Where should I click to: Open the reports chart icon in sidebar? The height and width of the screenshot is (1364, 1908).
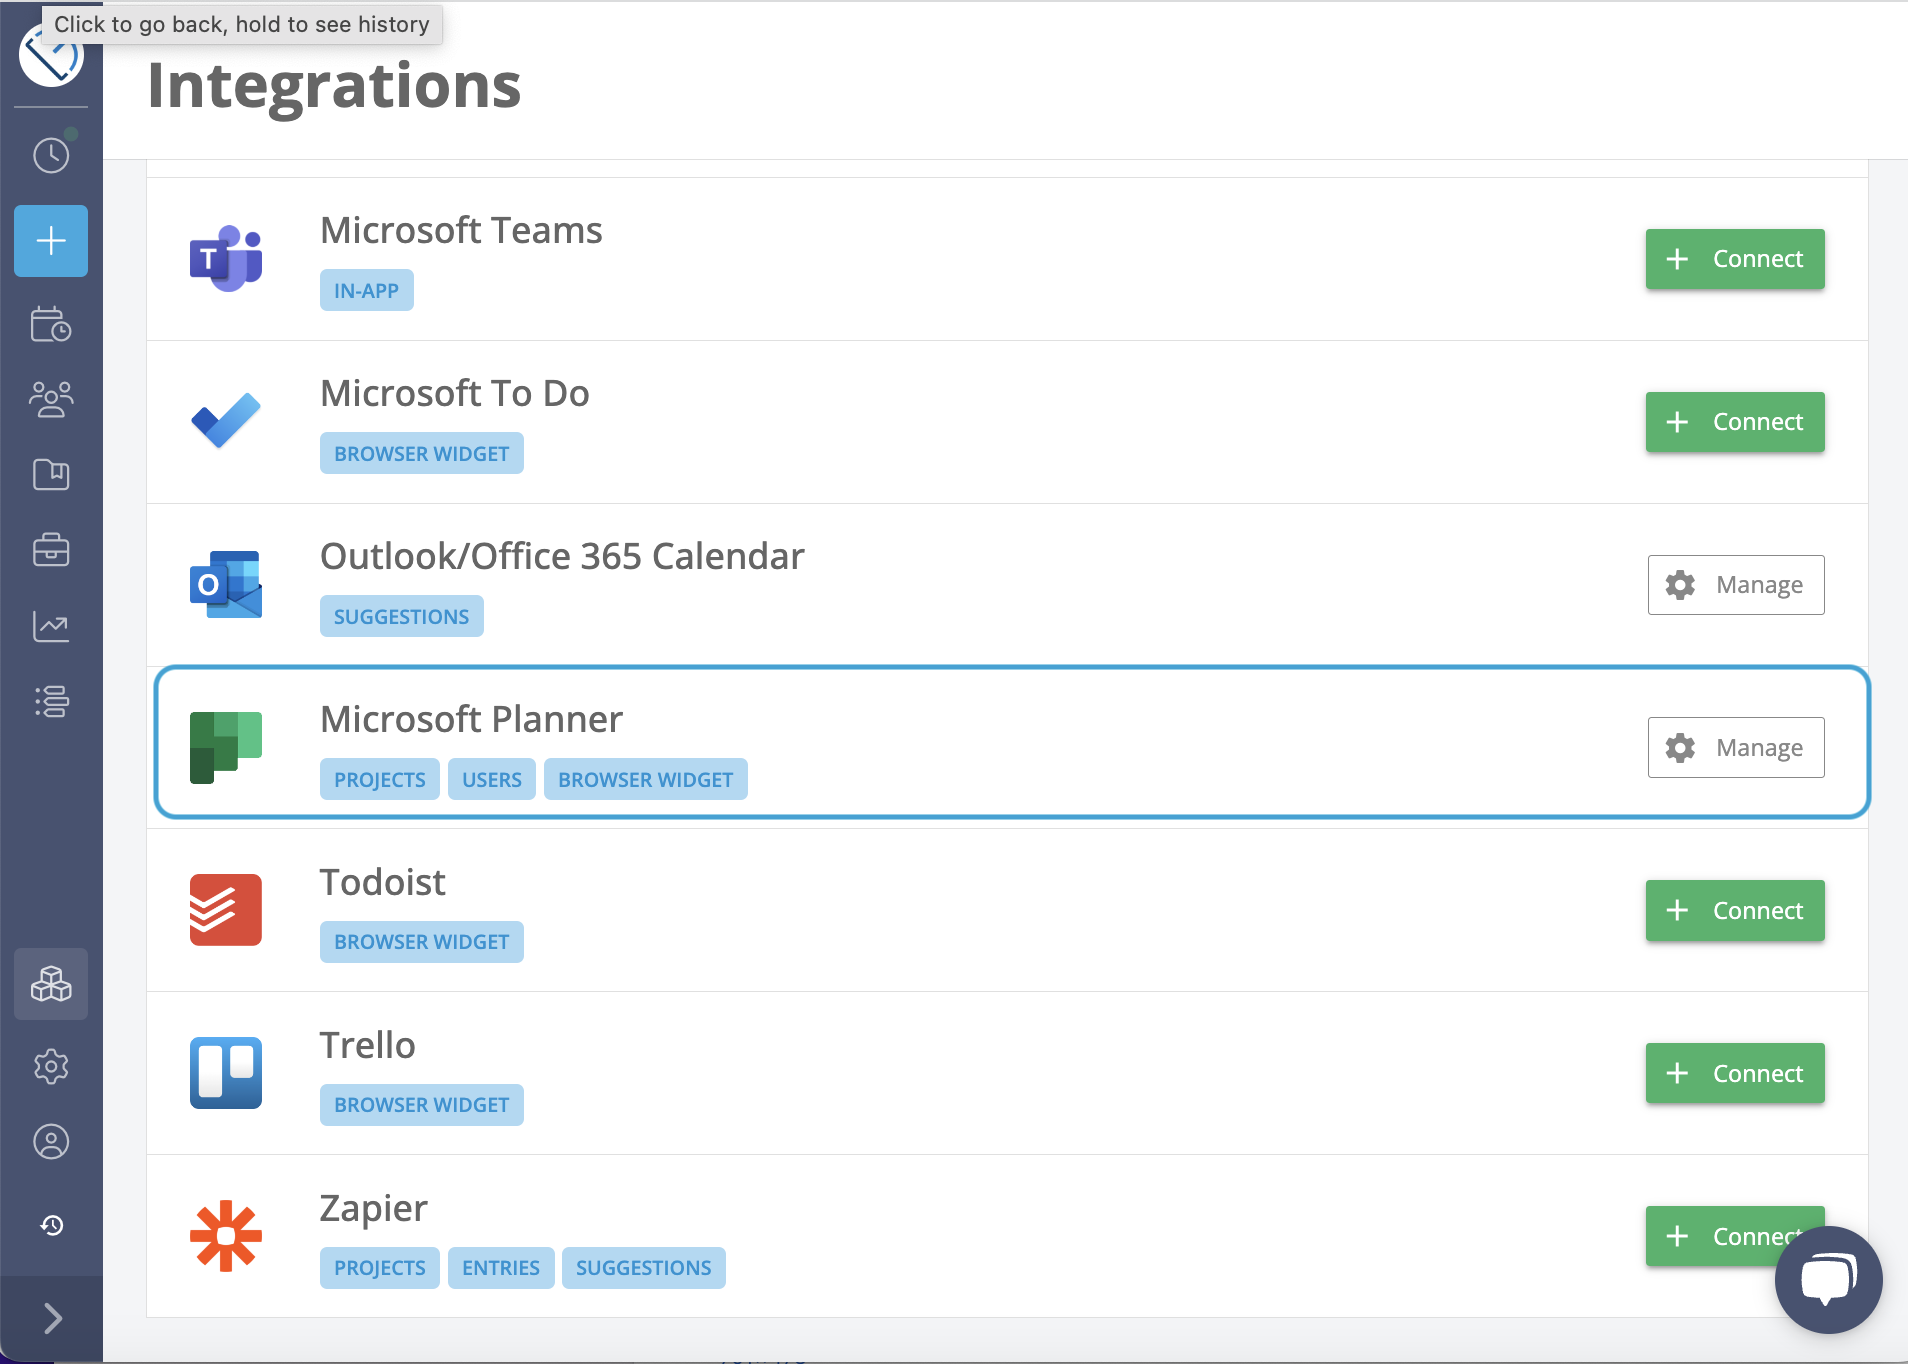[x=51, y=627]
